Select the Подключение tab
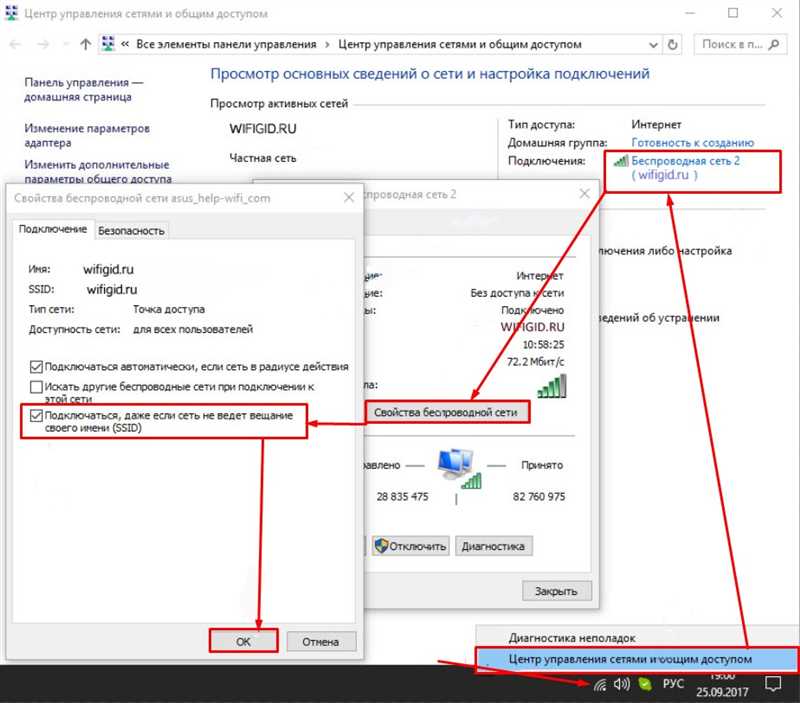800x703 pixels. (53, 229)
